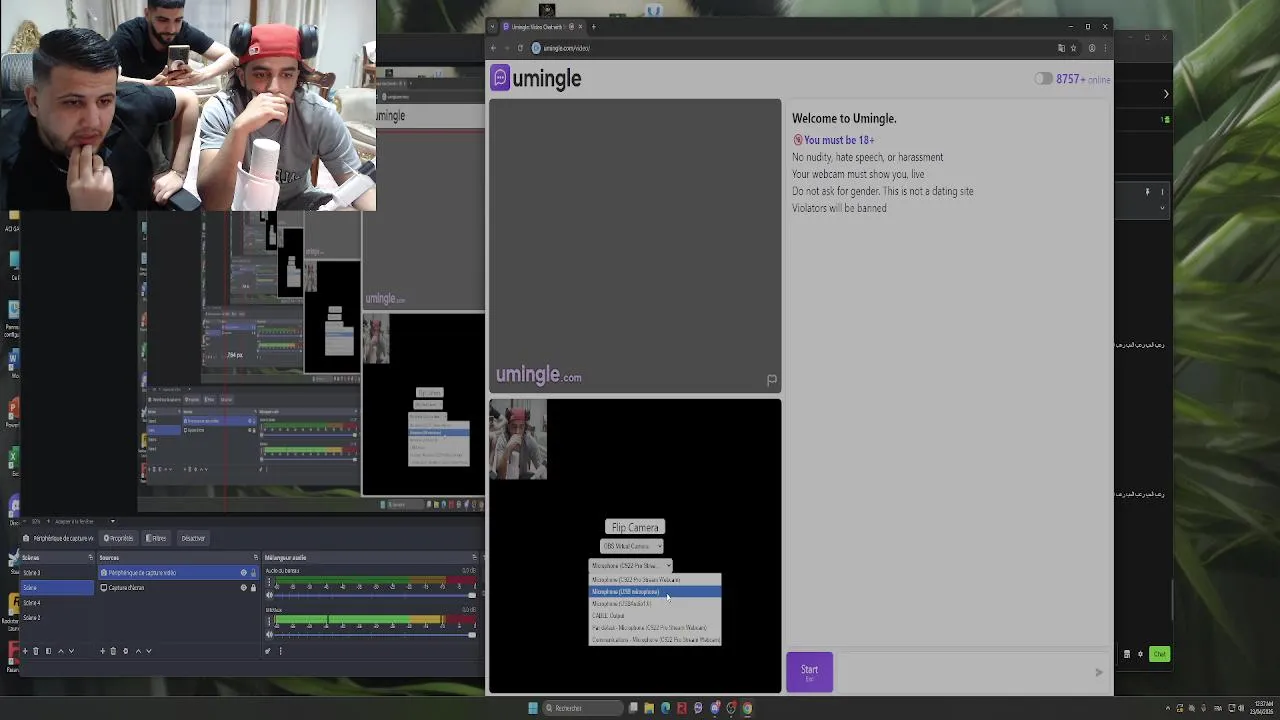
Task: Click the Umingle logo
Action: [x=536, y=78]
